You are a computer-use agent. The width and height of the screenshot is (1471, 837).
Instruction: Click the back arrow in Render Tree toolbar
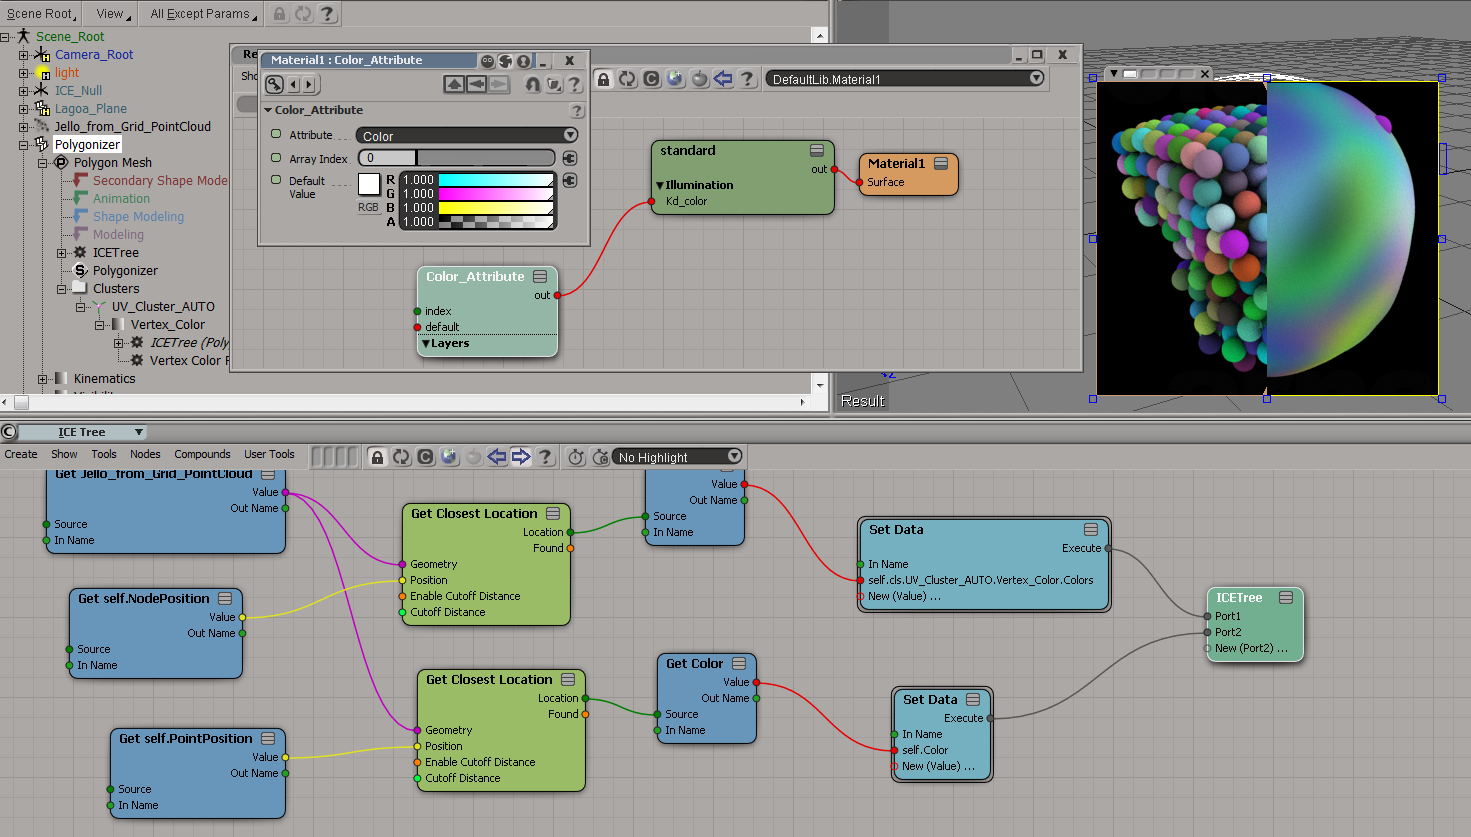723,78
